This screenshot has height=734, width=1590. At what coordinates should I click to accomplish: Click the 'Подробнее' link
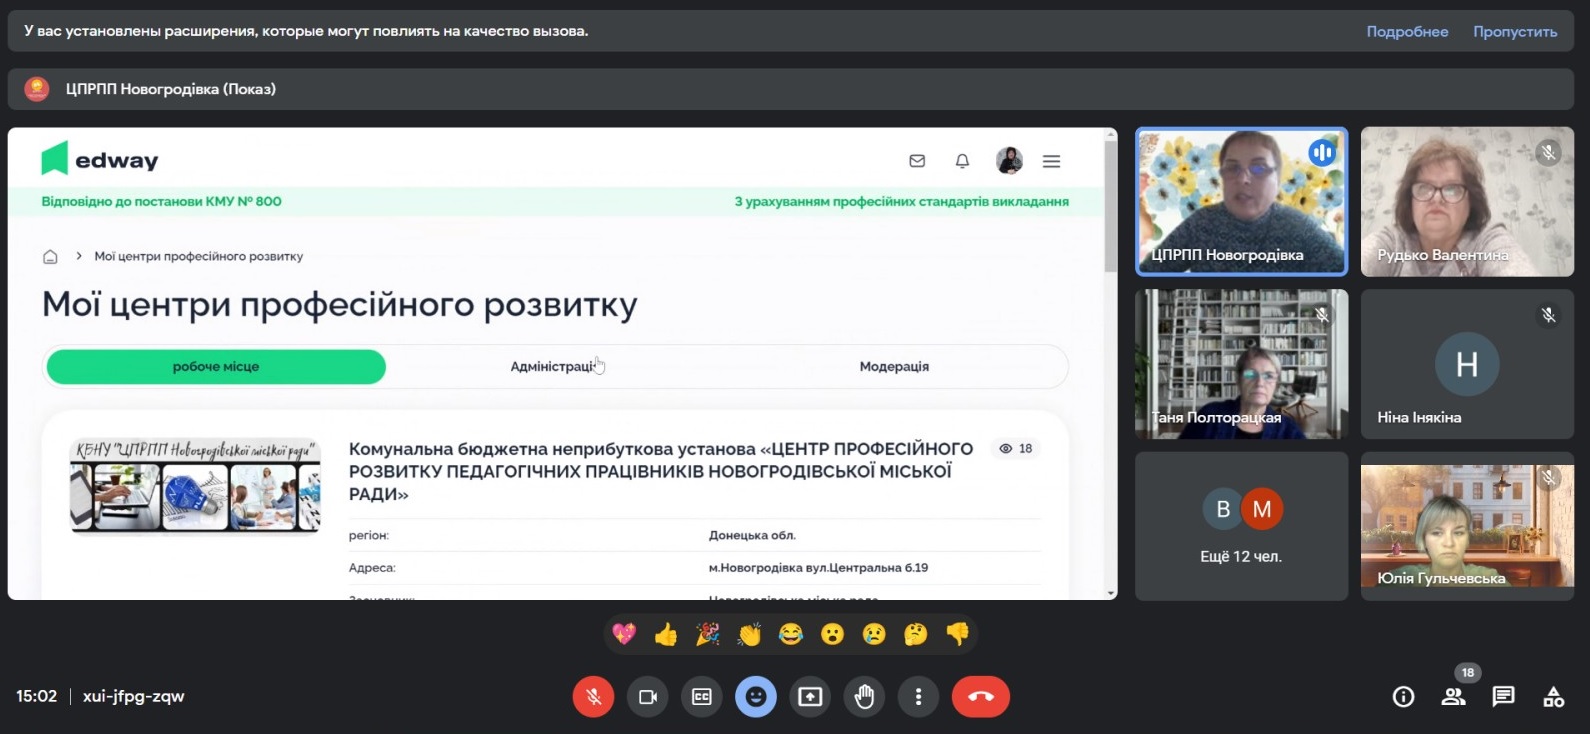(1407, 32)
